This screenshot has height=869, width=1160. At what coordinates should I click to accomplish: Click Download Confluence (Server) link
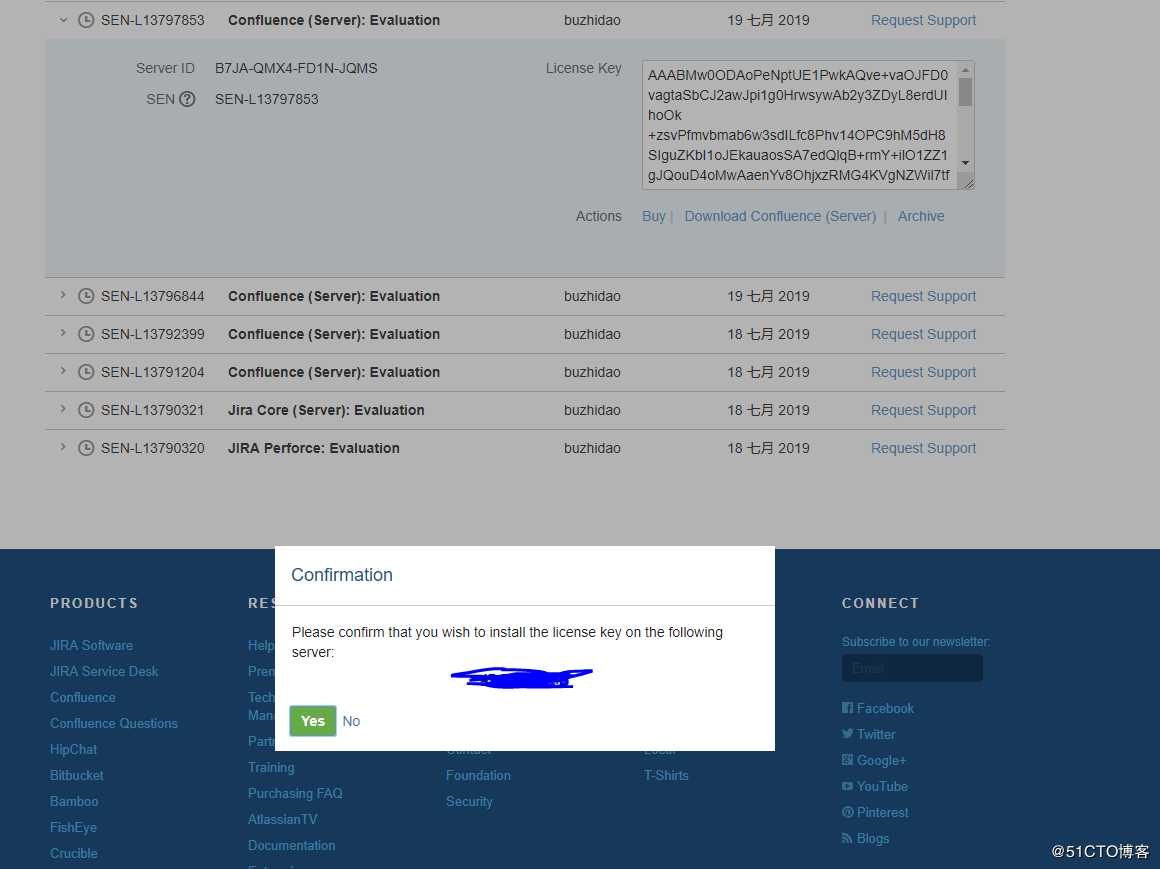[x=780, y=216]
